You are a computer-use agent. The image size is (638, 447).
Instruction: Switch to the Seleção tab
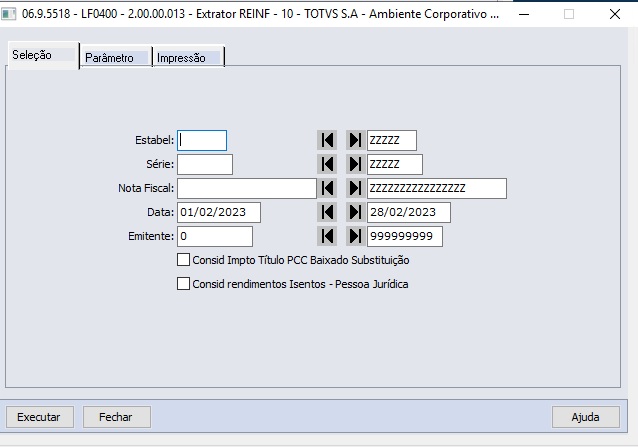43,55
